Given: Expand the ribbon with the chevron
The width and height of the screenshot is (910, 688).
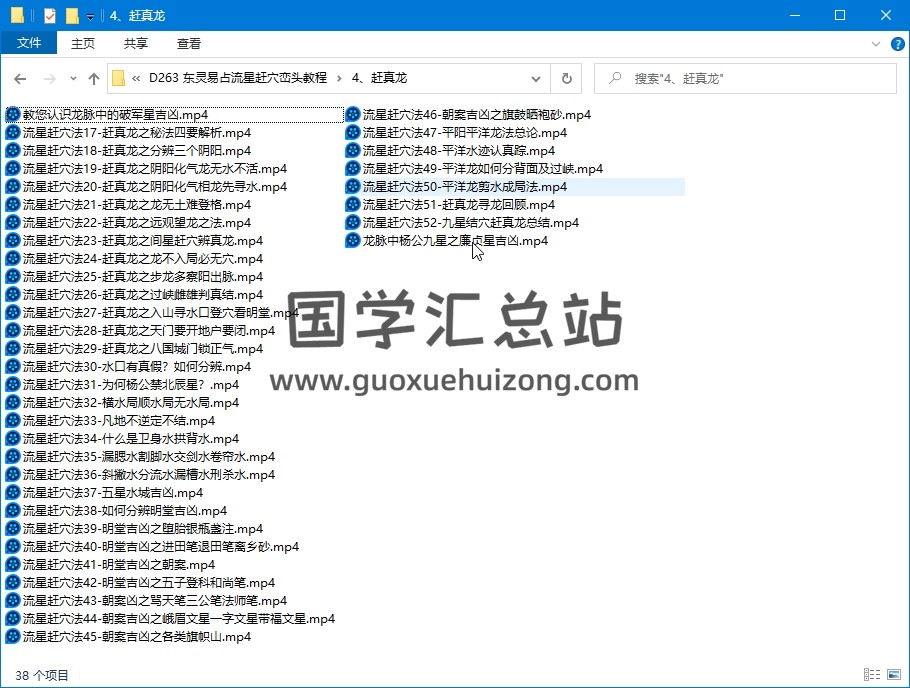Looking at the screenshot, I should tap(878, 44).
